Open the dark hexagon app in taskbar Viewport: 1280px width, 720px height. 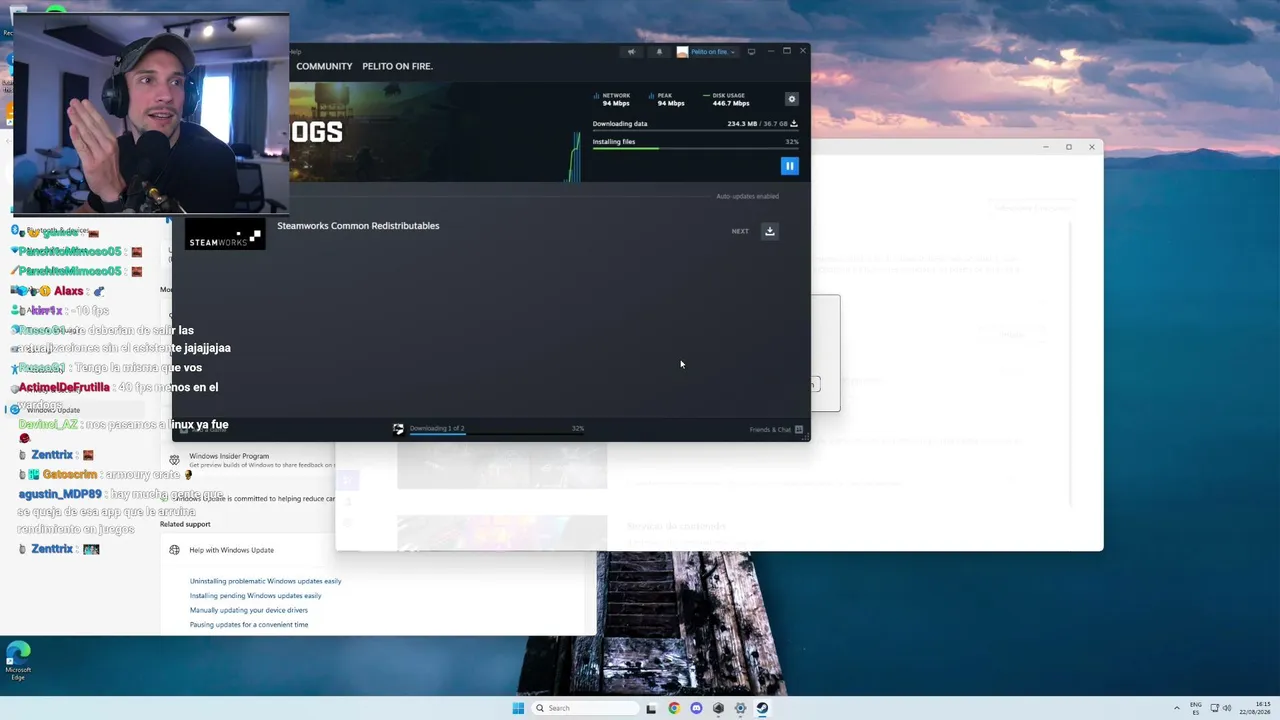[x=718, y=708]
